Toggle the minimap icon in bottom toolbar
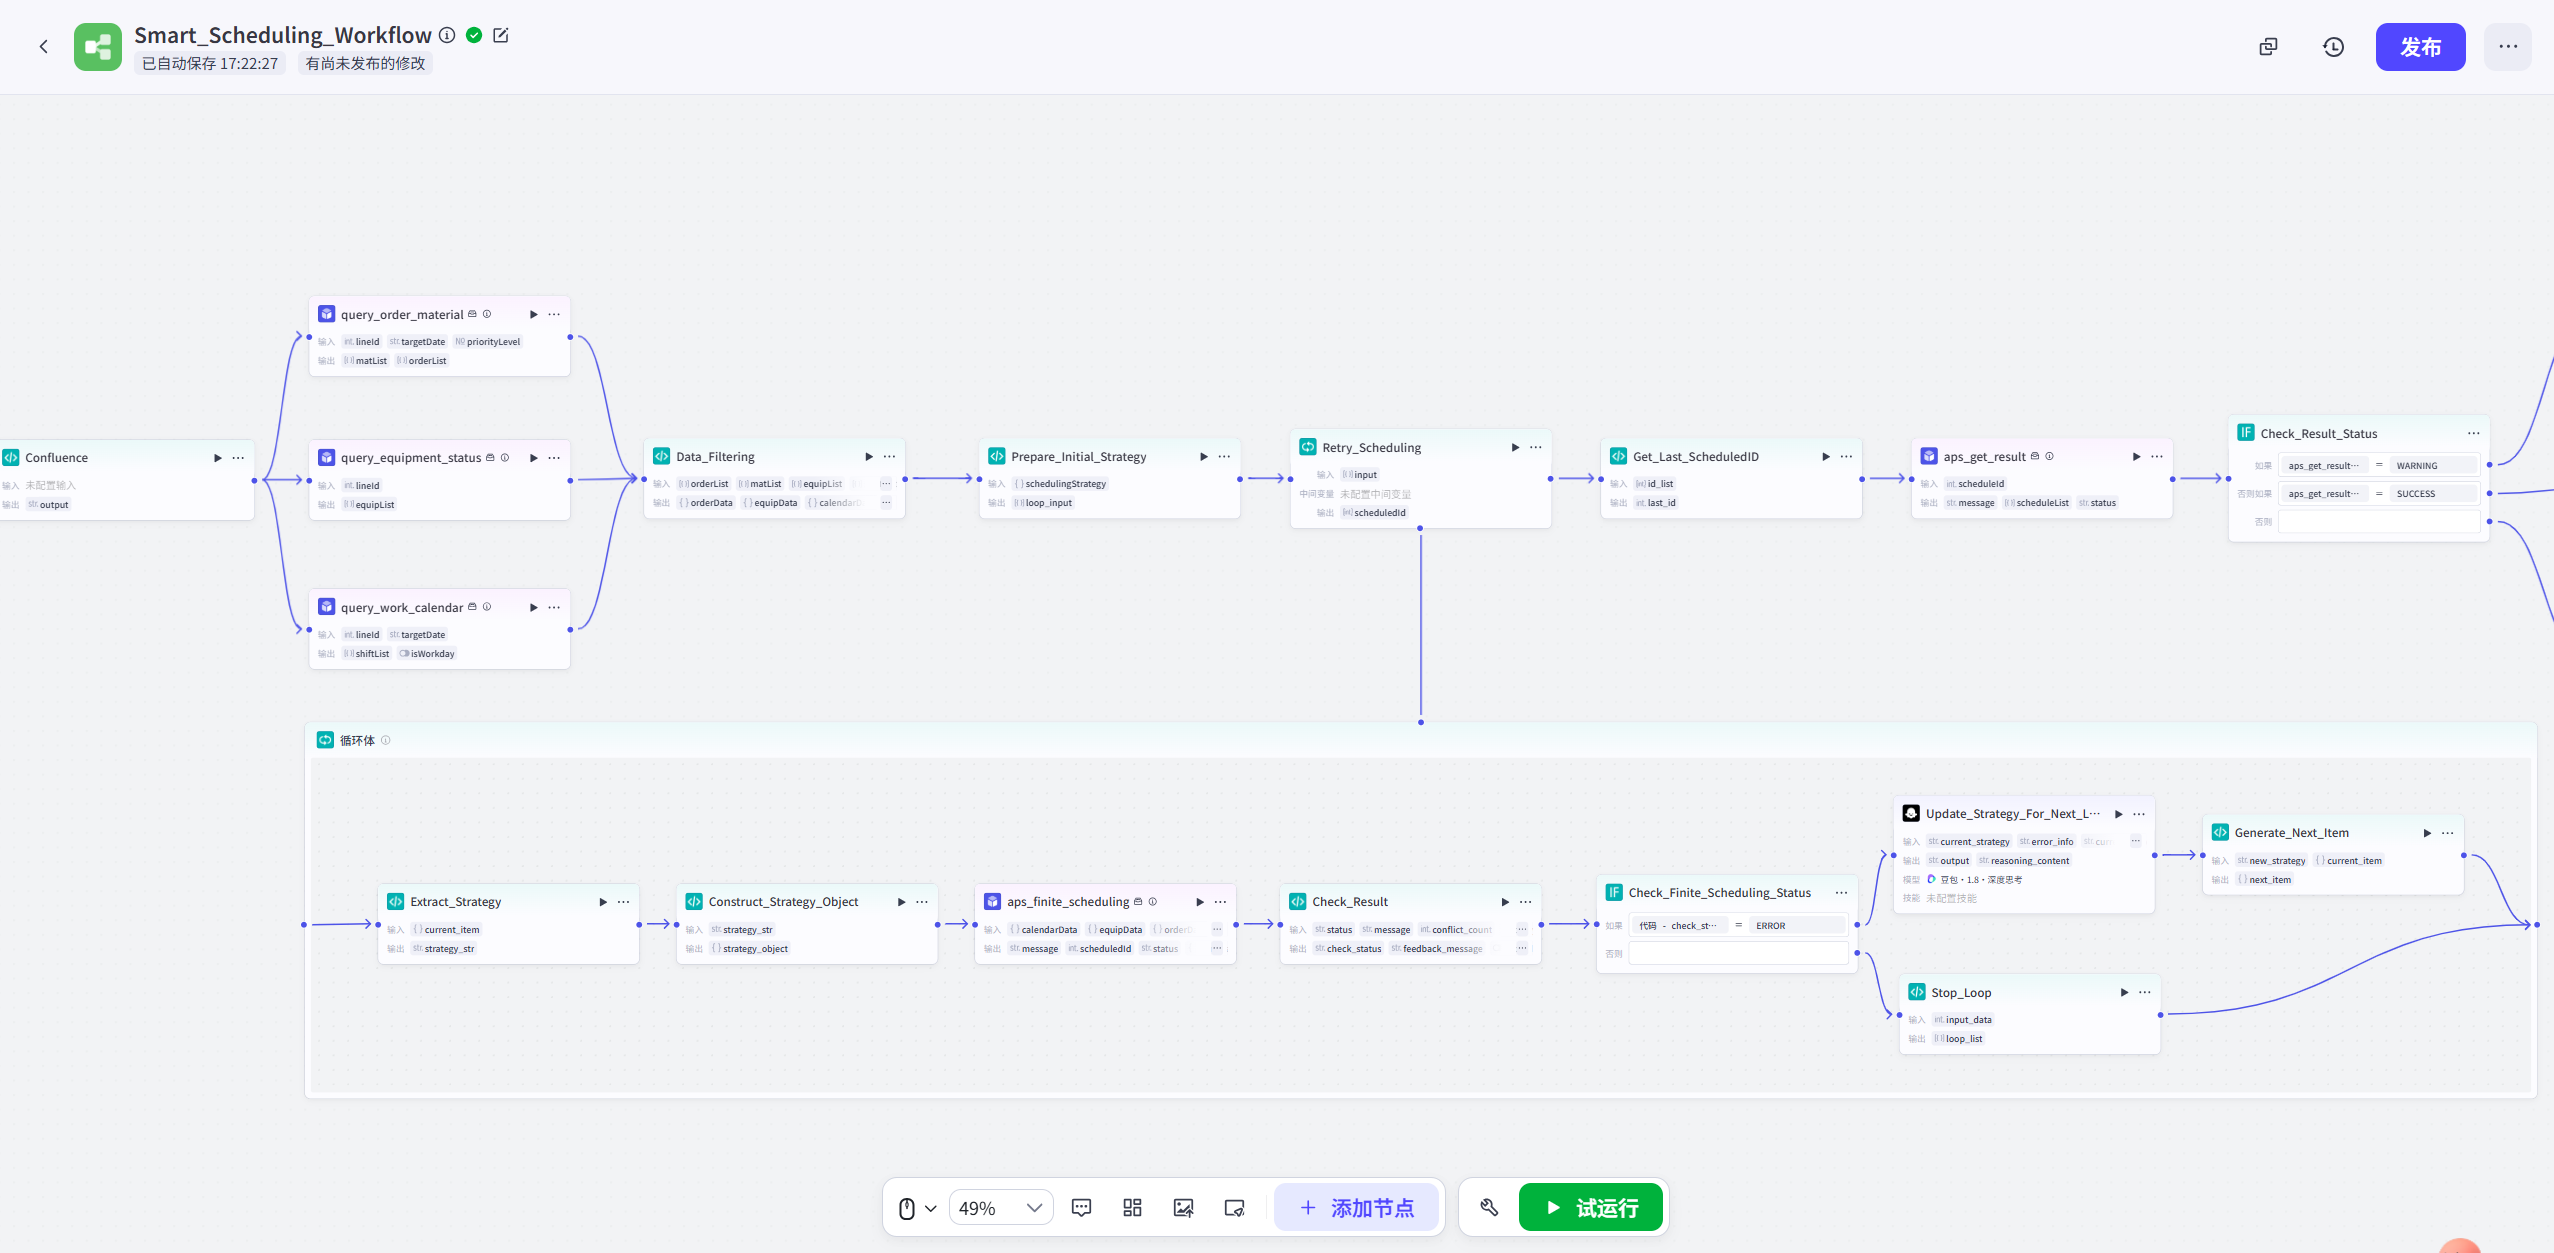2554x1253 pixels. pos(1235,1208)
